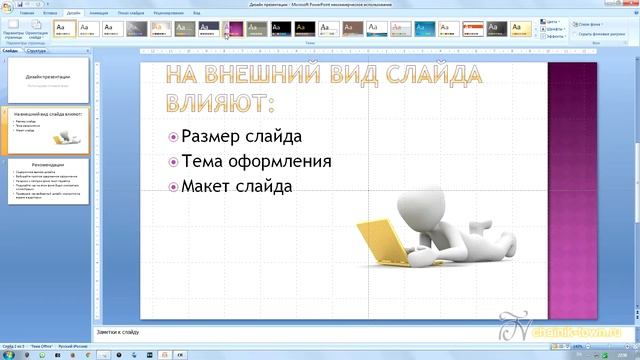Screen dimensions: 640x360
Task: Apply the gray gradient theme thumbnail
Action: pos(136,29)
